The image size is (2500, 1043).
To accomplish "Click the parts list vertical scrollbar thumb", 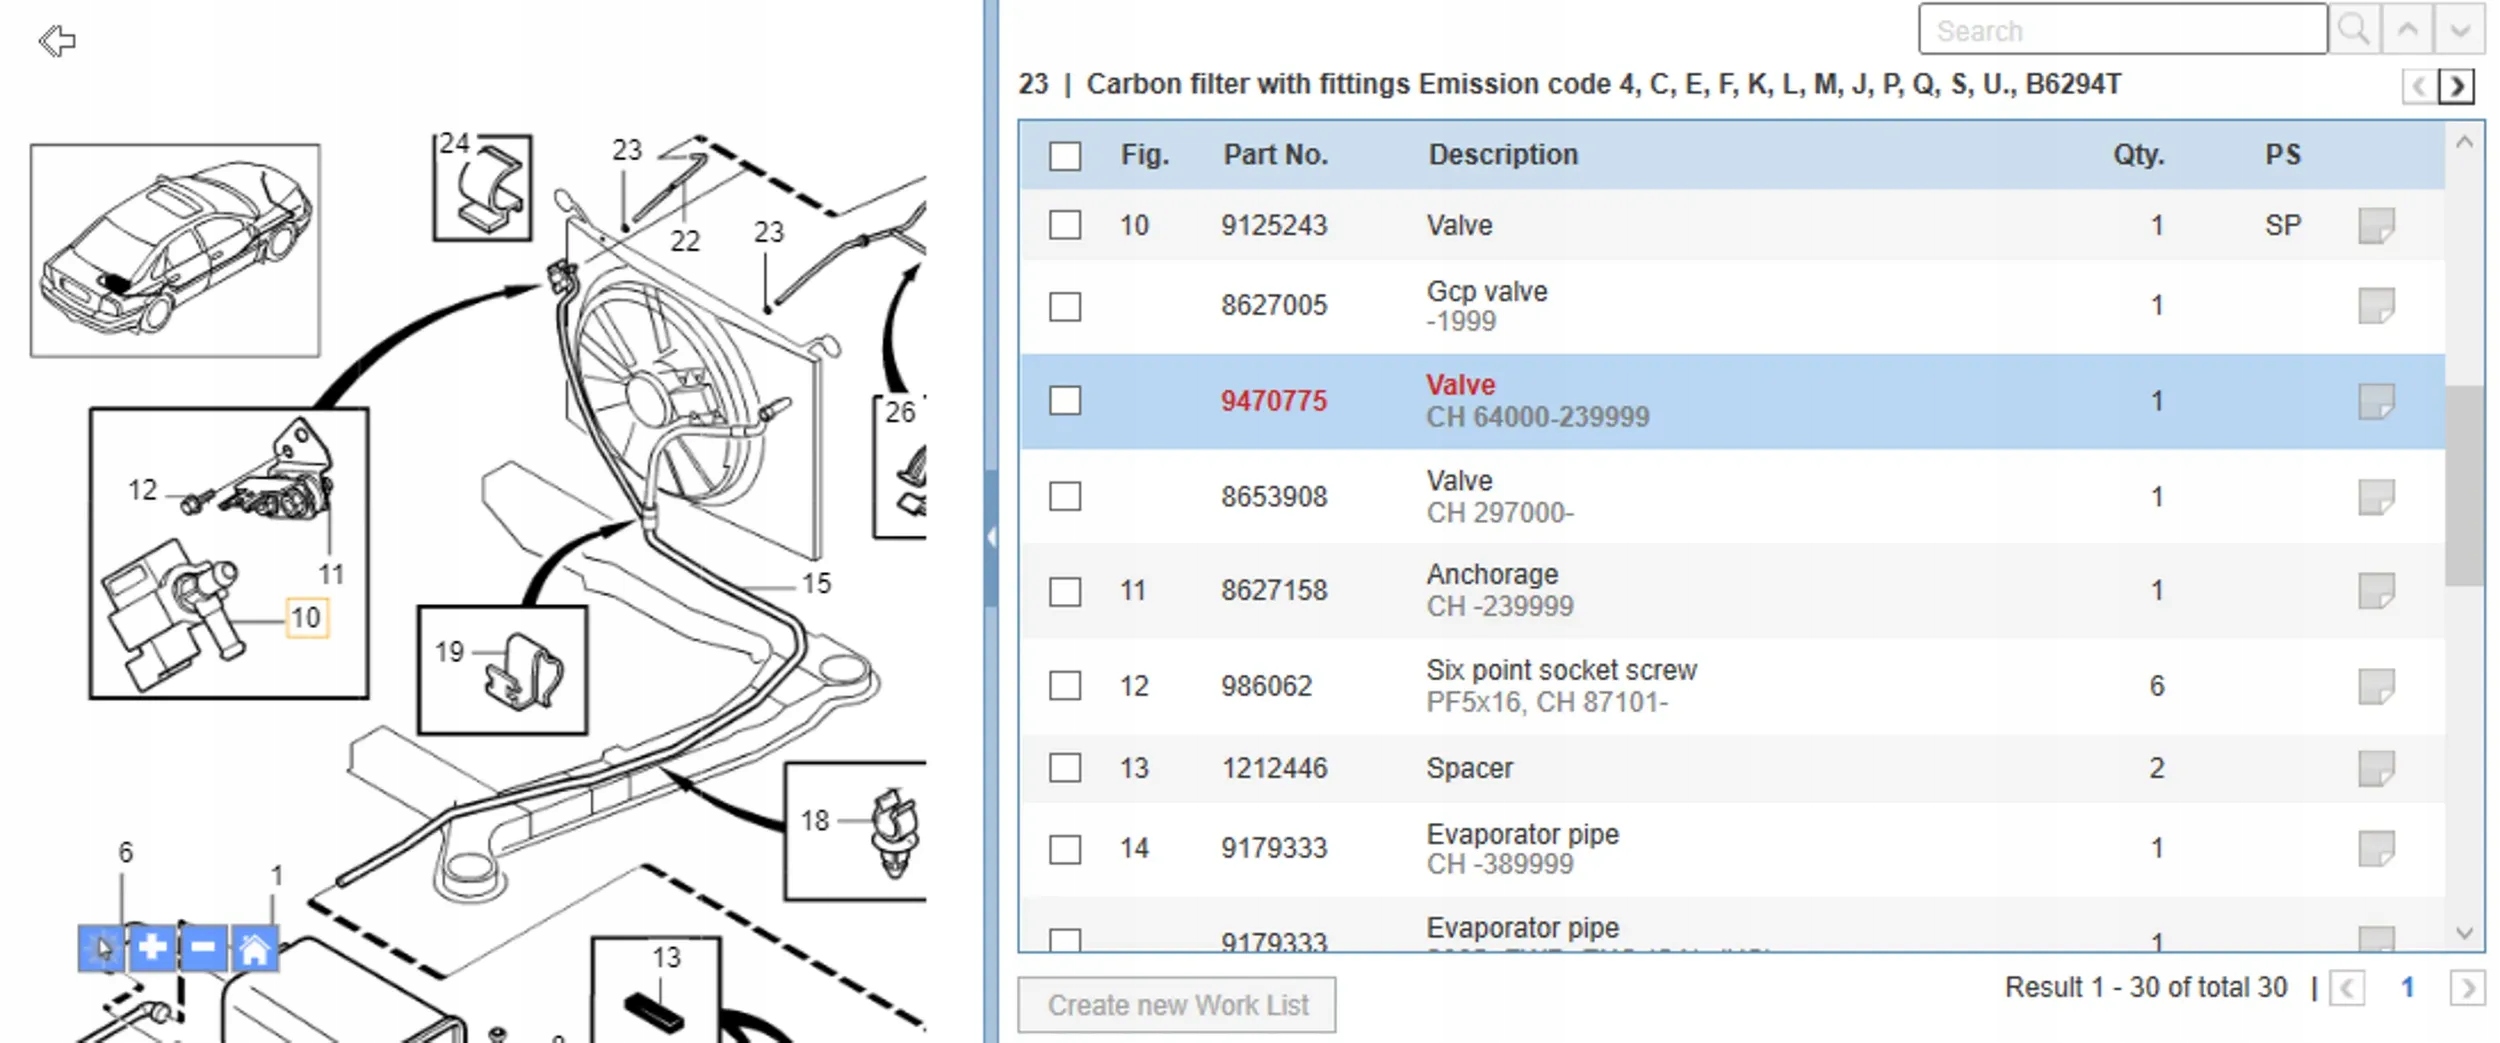I will pyautogui.click(x=2464, y=485).
